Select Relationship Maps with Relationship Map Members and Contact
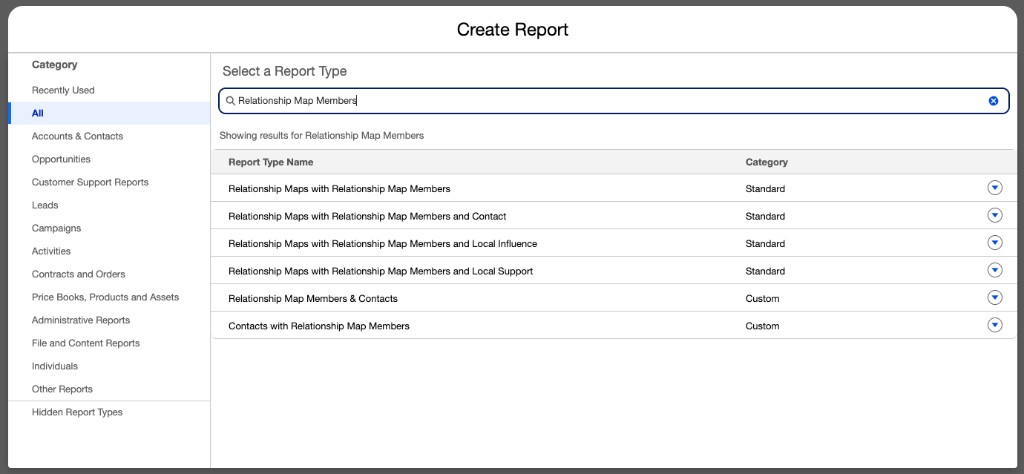This screenshot has width=1024, height=474. point(367,216)
